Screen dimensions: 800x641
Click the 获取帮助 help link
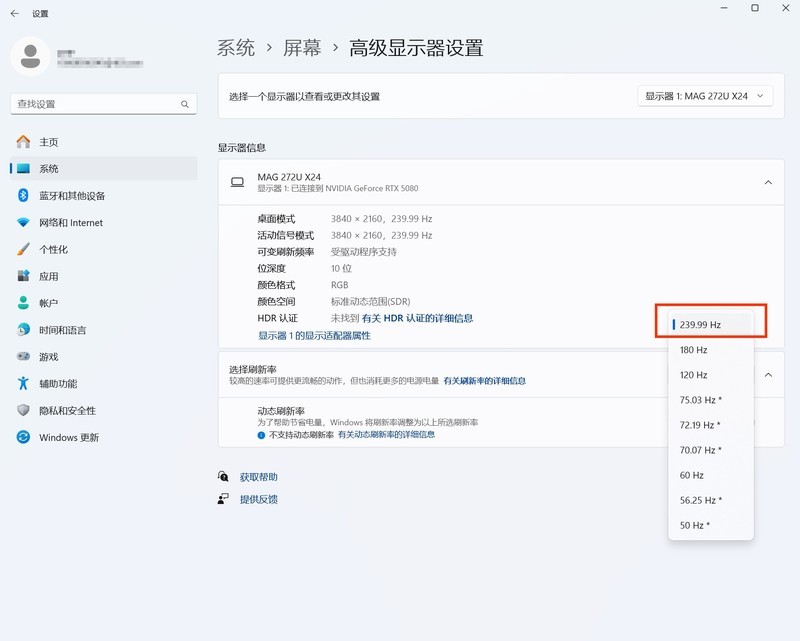point(259,477)
